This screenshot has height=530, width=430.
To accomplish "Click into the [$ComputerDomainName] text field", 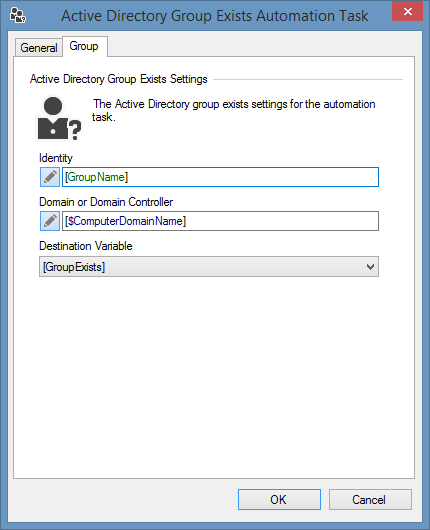I will tap(220, 221).
